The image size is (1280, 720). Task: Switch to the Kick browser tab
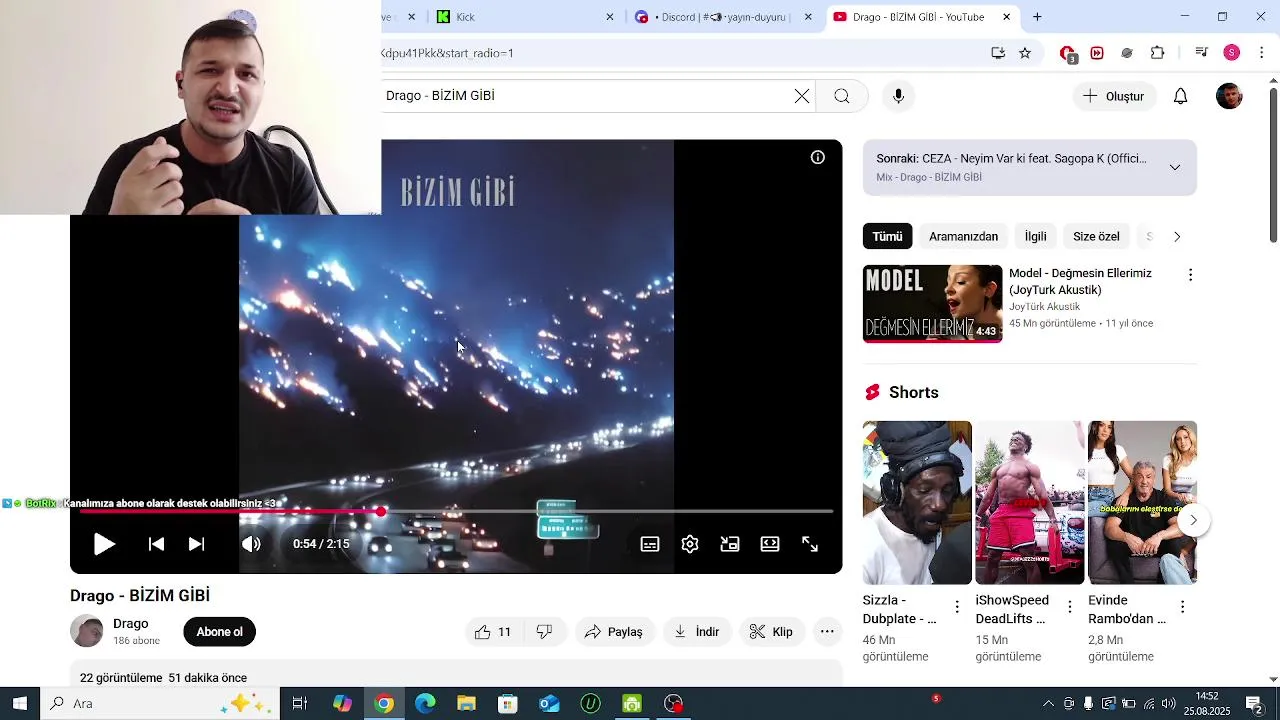(x=526, y=17)
